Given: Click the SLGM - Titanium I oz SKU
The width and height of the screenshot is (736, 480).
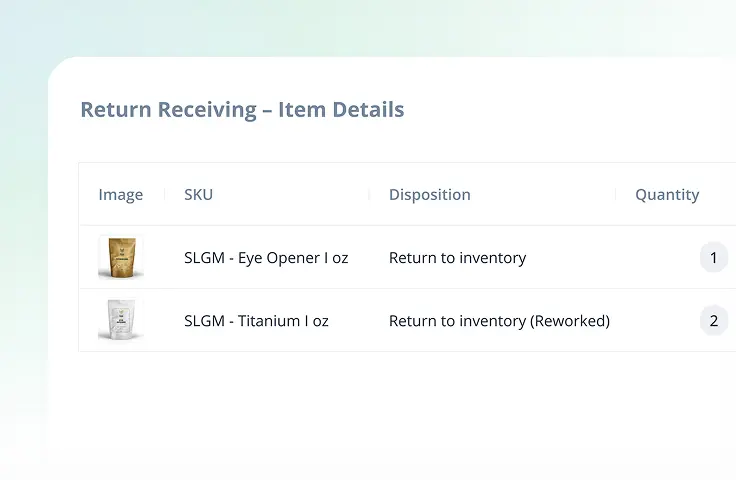Looking at the screenshot, I should pos(256,321).
